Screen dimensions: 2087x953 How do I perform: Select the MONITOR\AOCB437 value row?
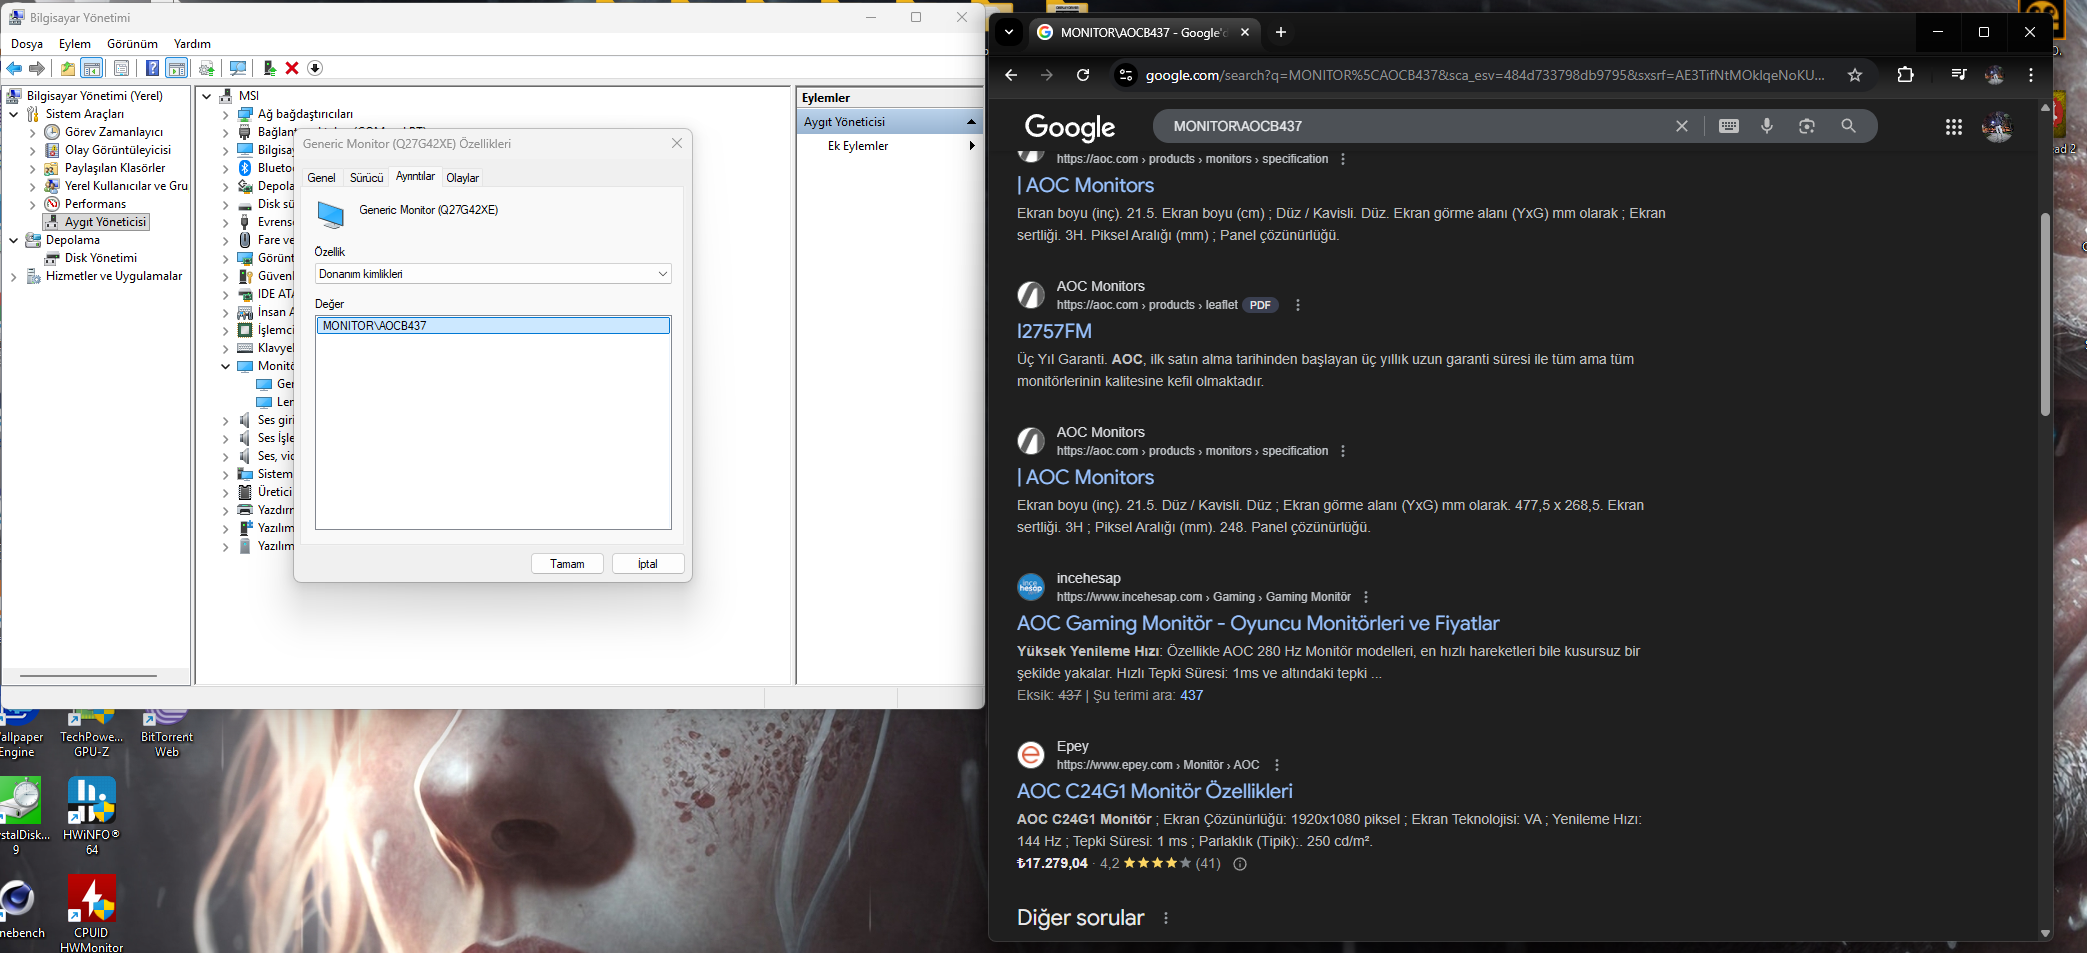(x=493, y=326)
